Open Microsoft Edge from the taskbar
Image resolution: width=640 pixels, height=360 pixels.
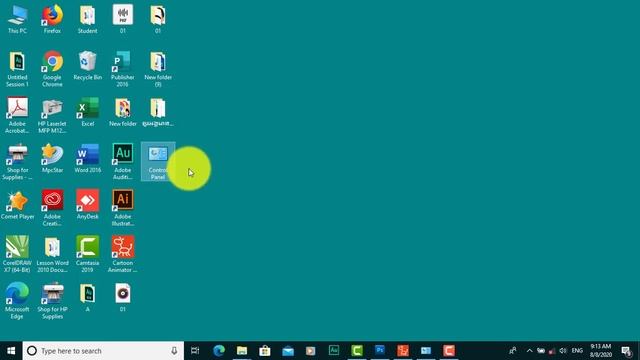coord(219,351)
